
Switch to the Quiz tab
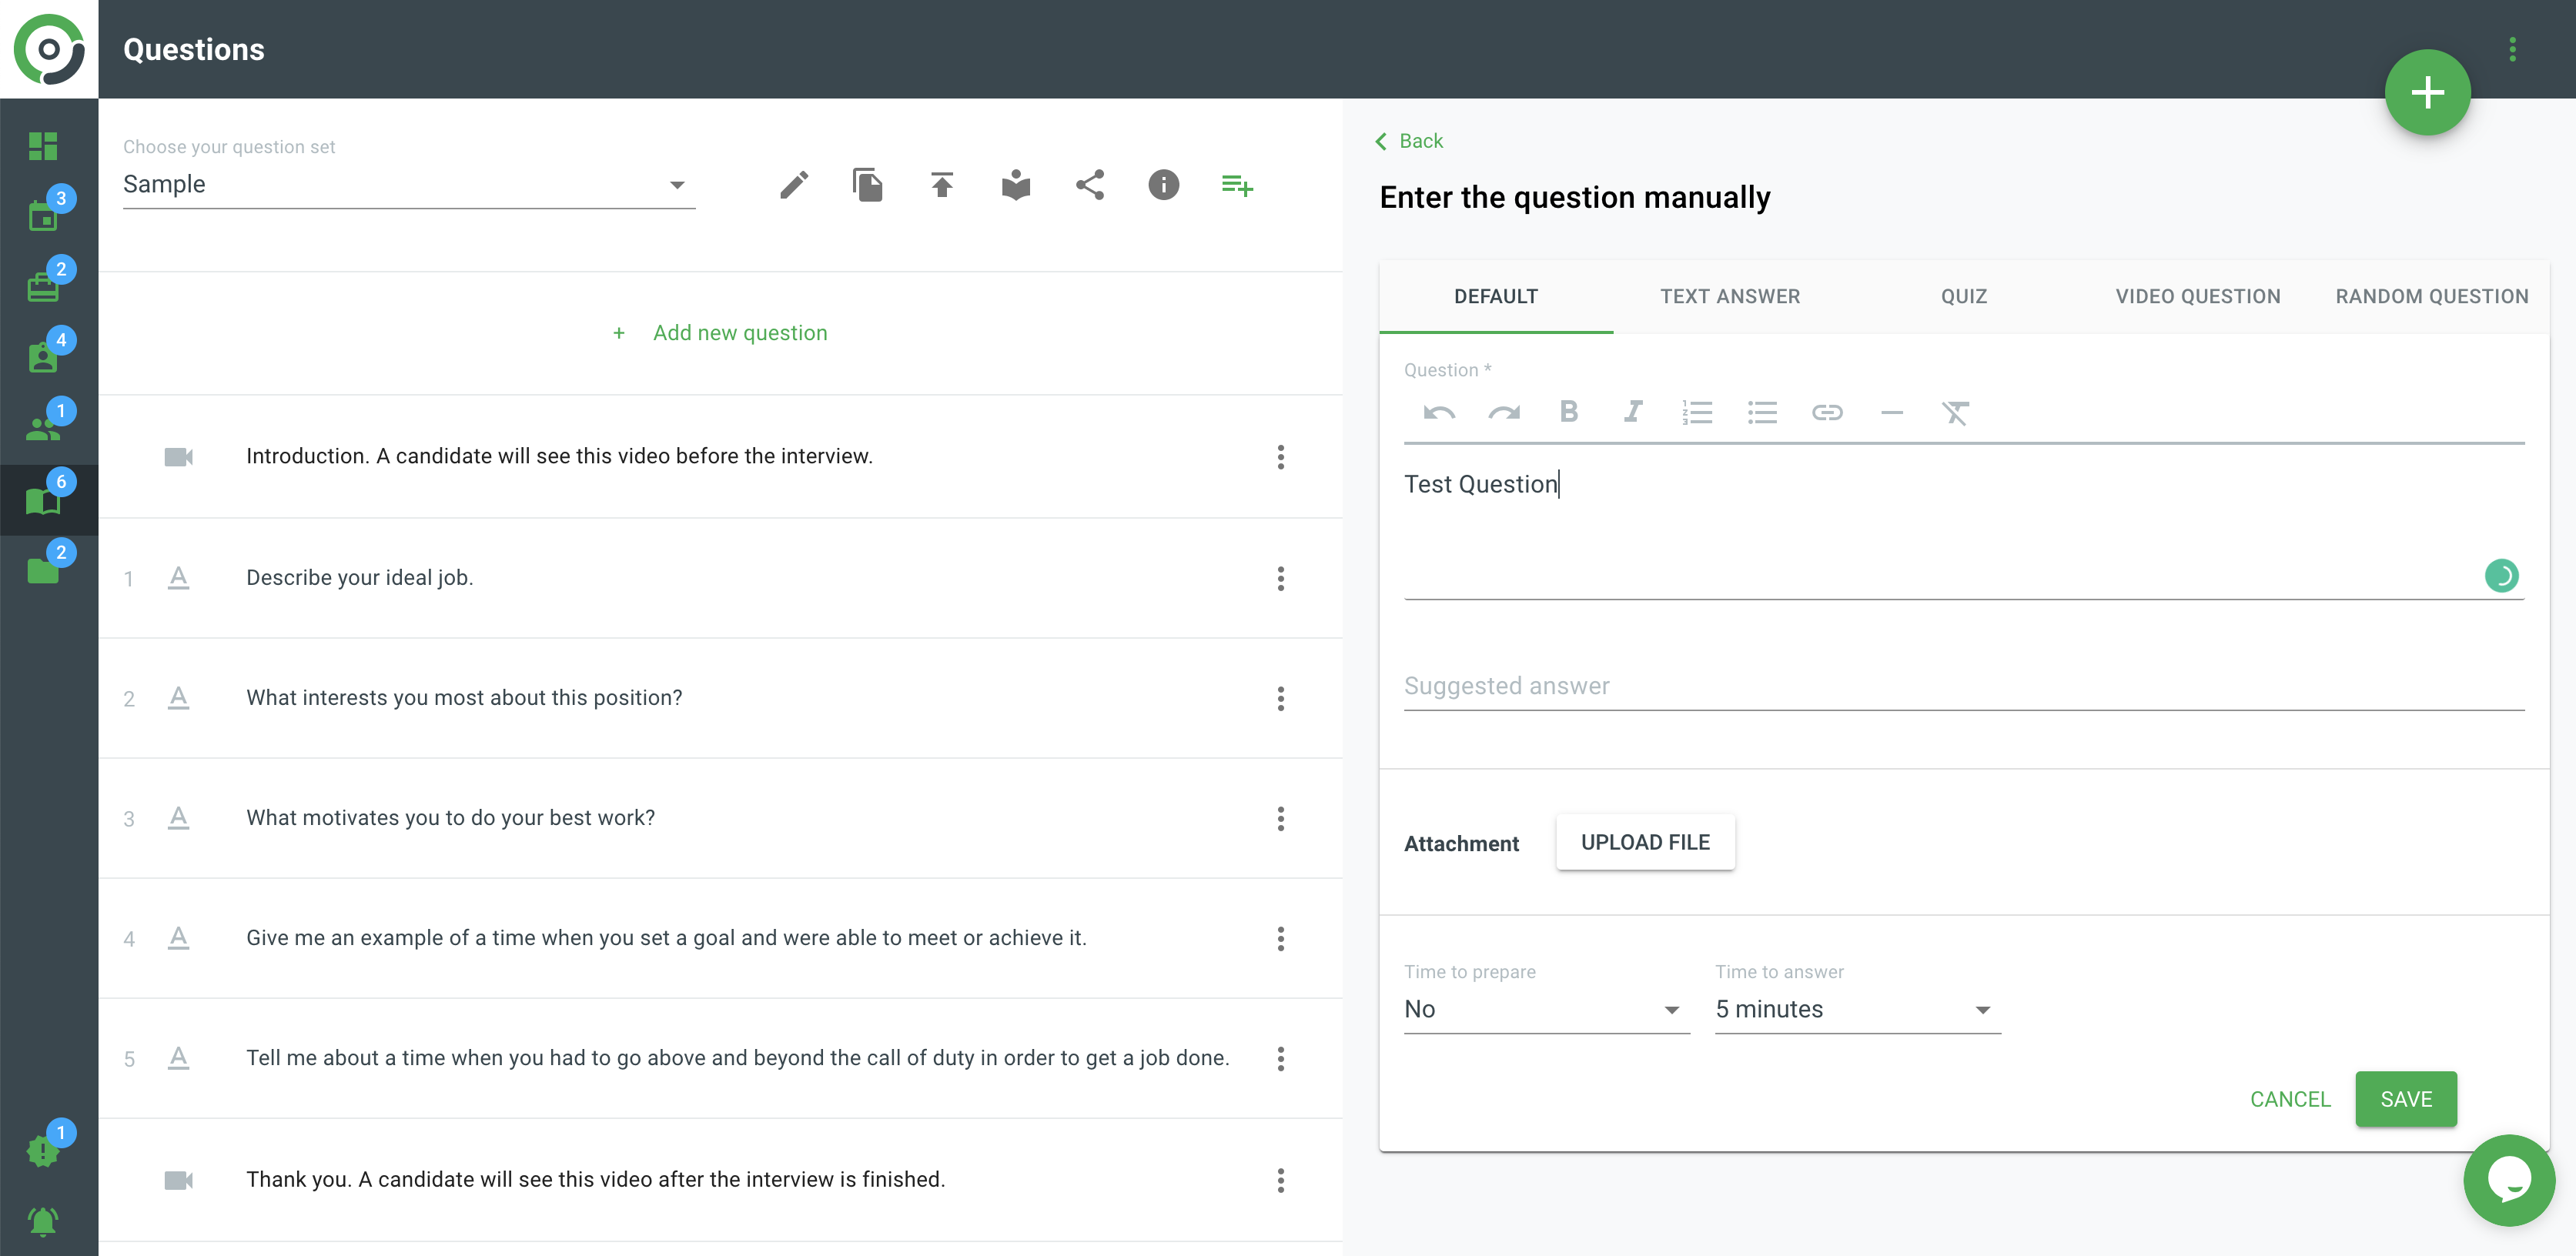pyautogui.click(x=1963, y=296)
